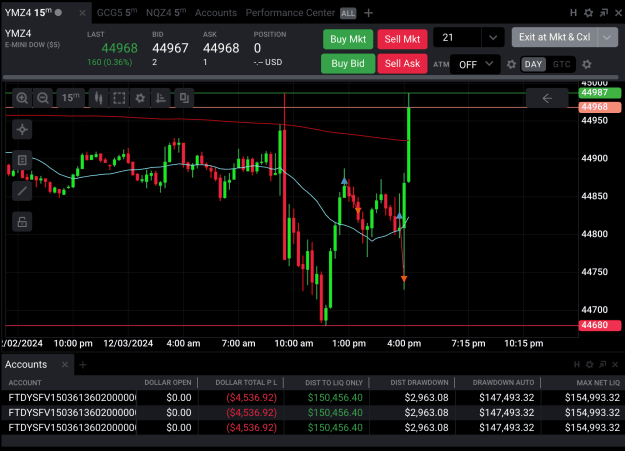
Task: Pick the trend line drawing tool
Action: pos(22,191)
